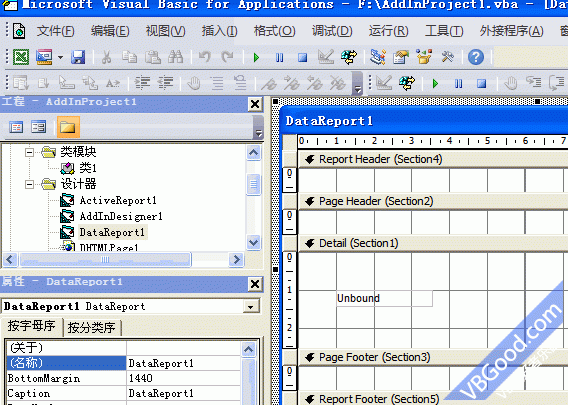Click View Code in the Project Explorer
The height and width of the screenshot is (405, 568).
[x=16, y=127]
